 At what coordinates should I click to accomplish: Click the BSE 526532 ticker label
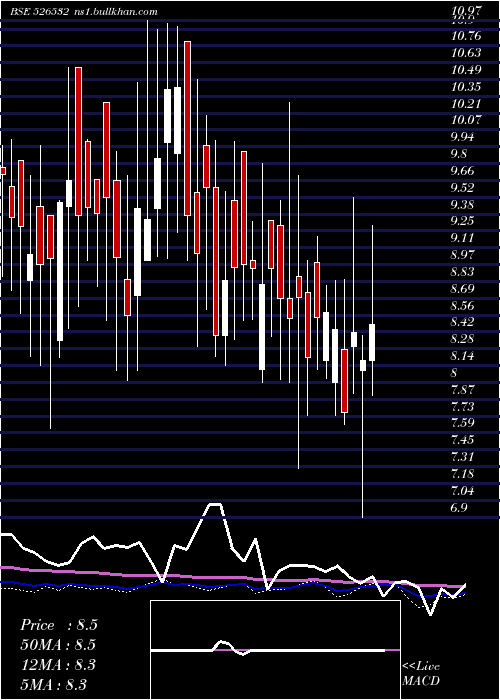click(x=39, y=11)
